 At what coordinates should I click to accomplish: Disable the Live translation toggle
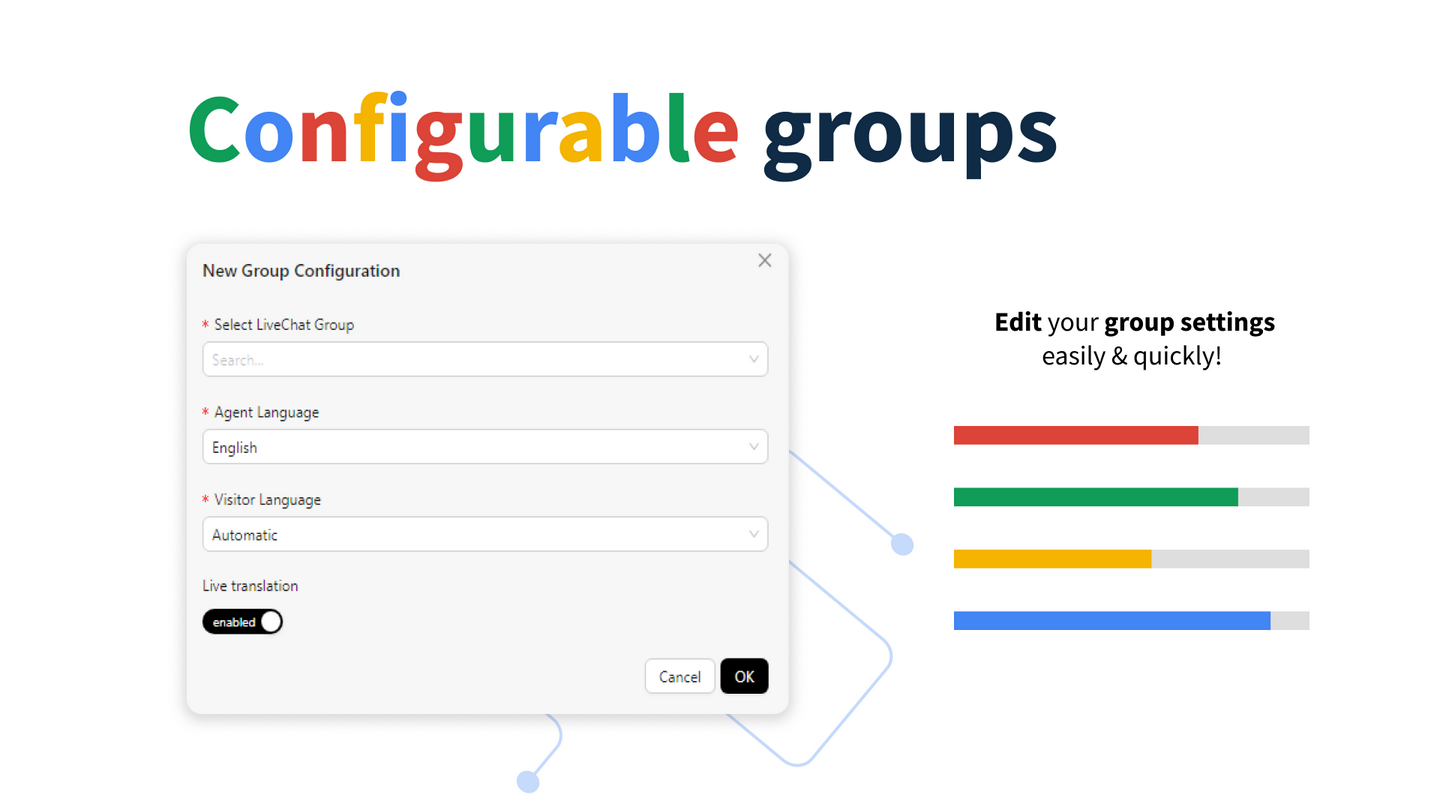tap(243, 622)
